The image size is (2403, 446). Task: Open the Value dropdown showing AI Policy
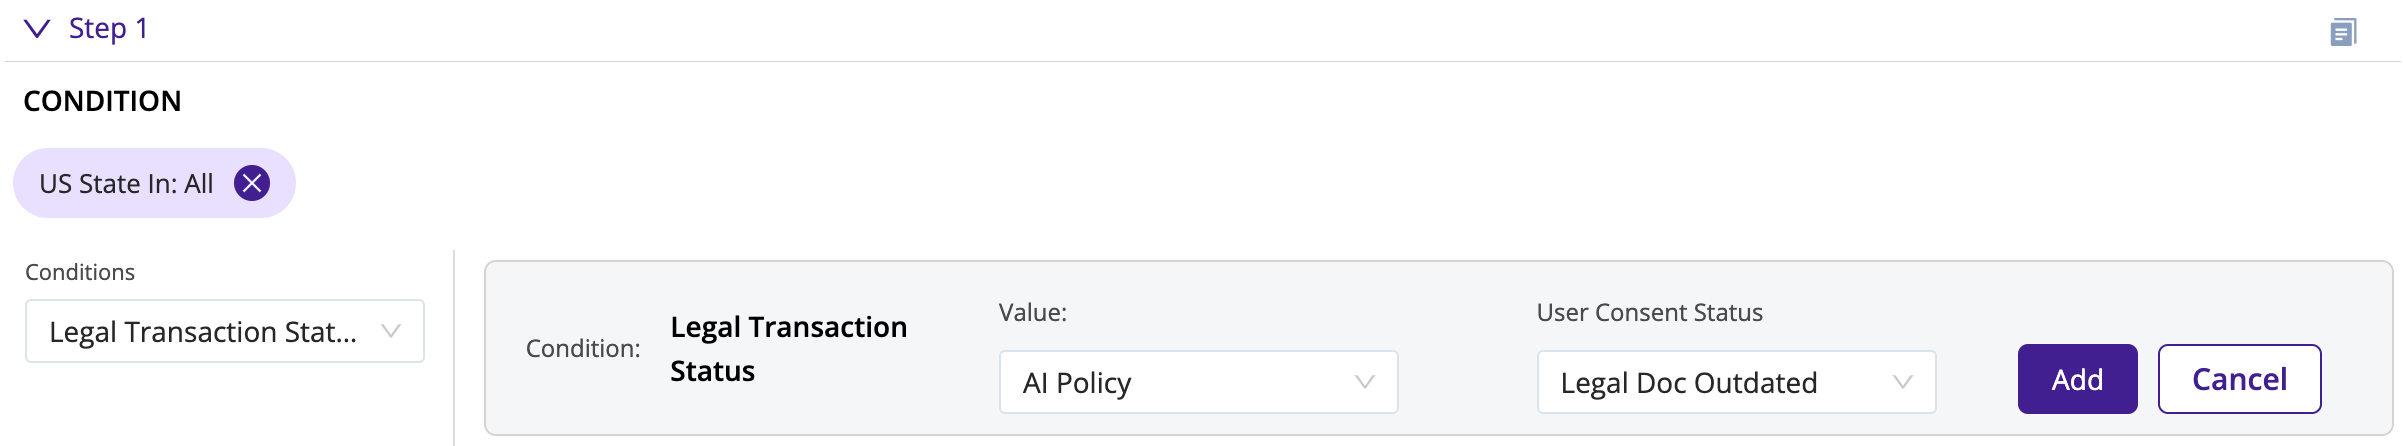1198,382
